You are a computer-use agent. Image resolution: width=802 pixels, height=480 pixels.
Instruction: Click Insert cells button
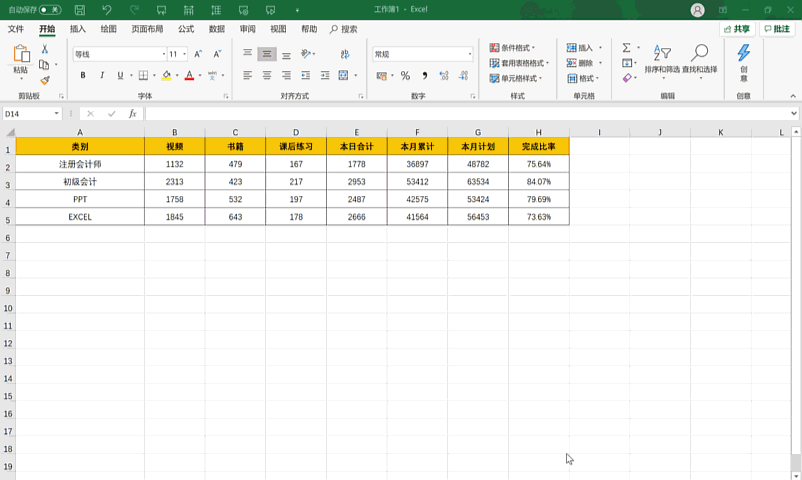[x=580, y=48]
